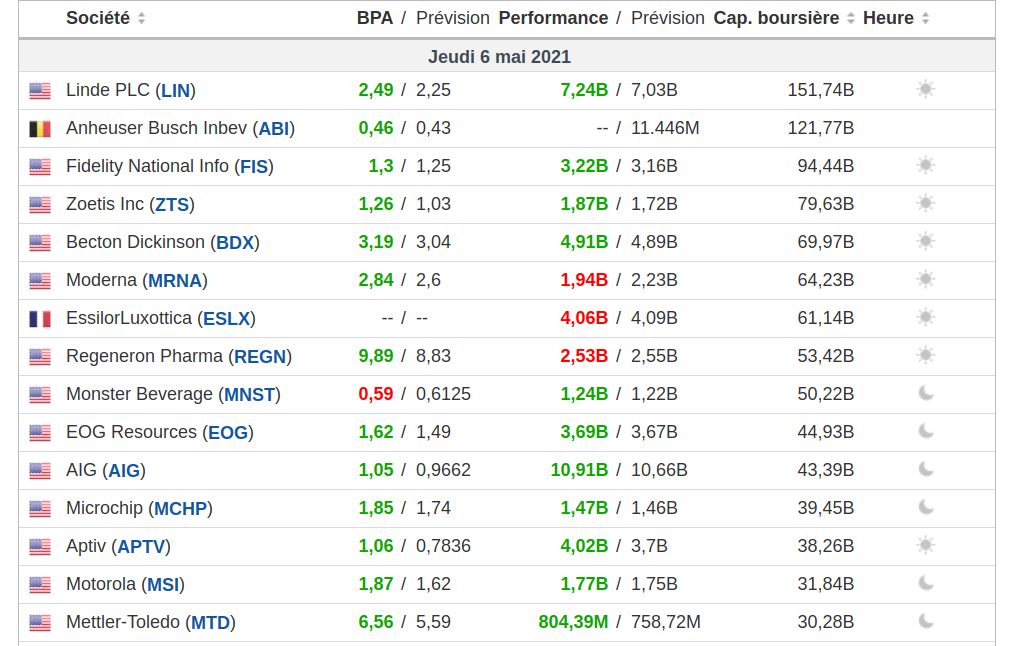
Task: Click the moon icon in AIG row
Action: click(925, 469)
